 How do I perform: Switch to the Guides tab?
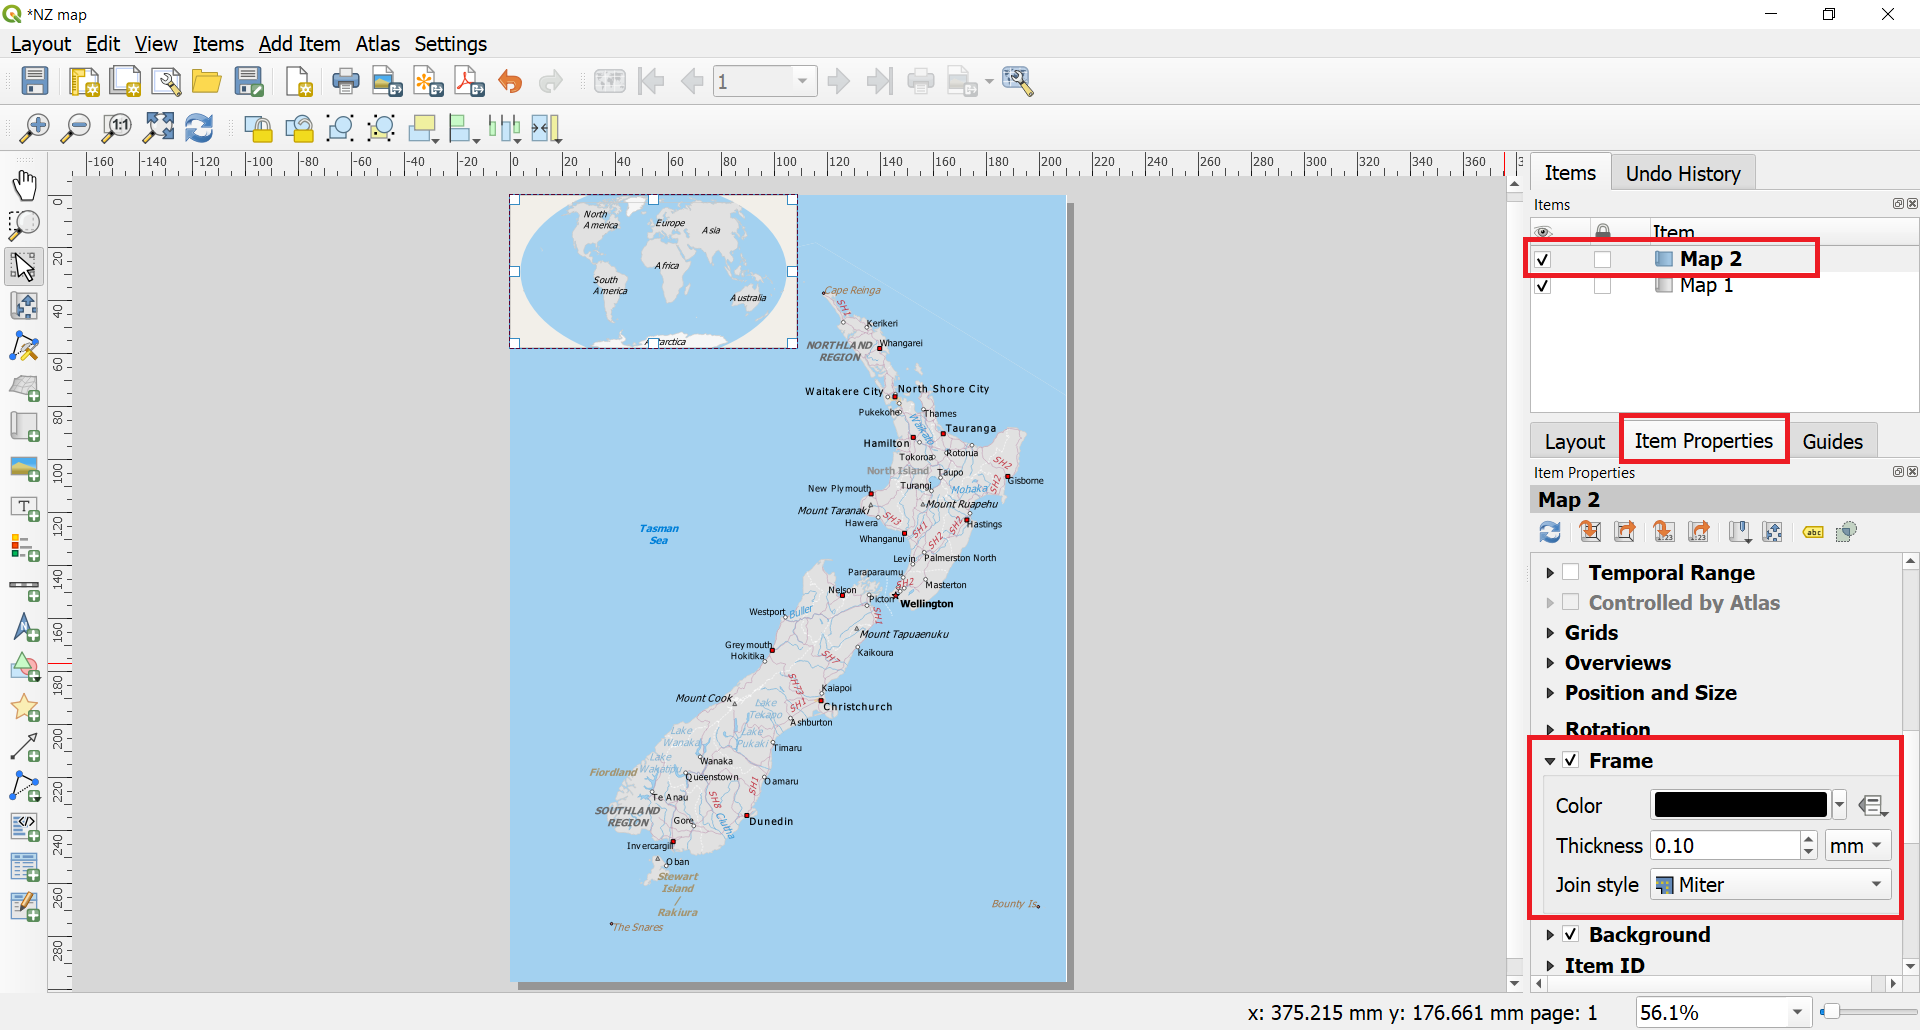click(1832, 442)
